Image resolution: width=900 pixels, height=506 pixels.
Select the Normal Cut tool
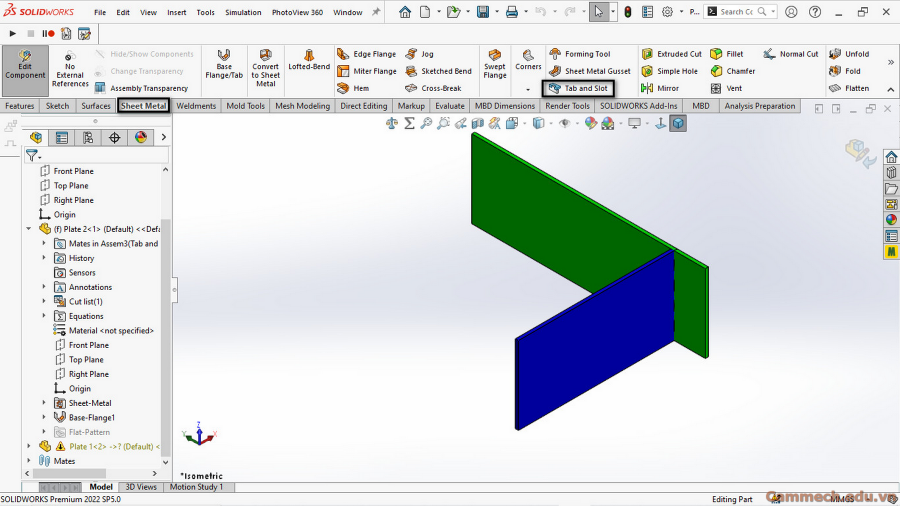[x=791, y=54]
